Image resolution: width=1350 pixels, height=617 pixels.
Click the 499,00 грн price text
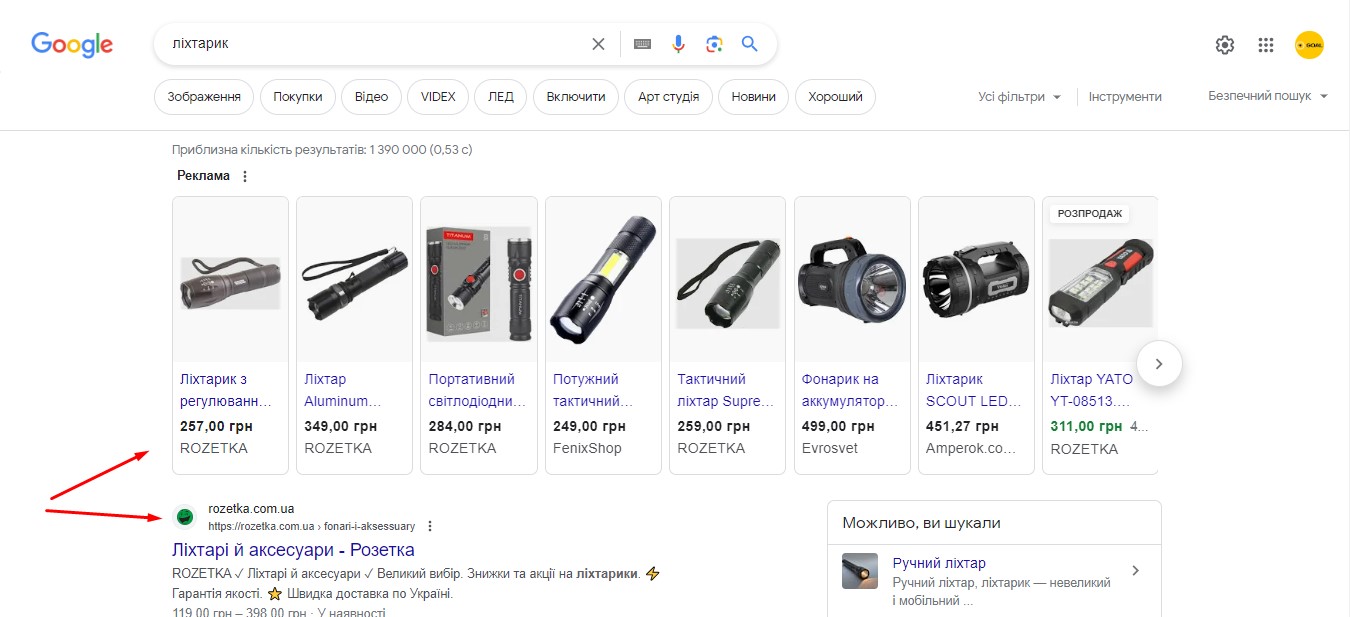coord(838,426)
